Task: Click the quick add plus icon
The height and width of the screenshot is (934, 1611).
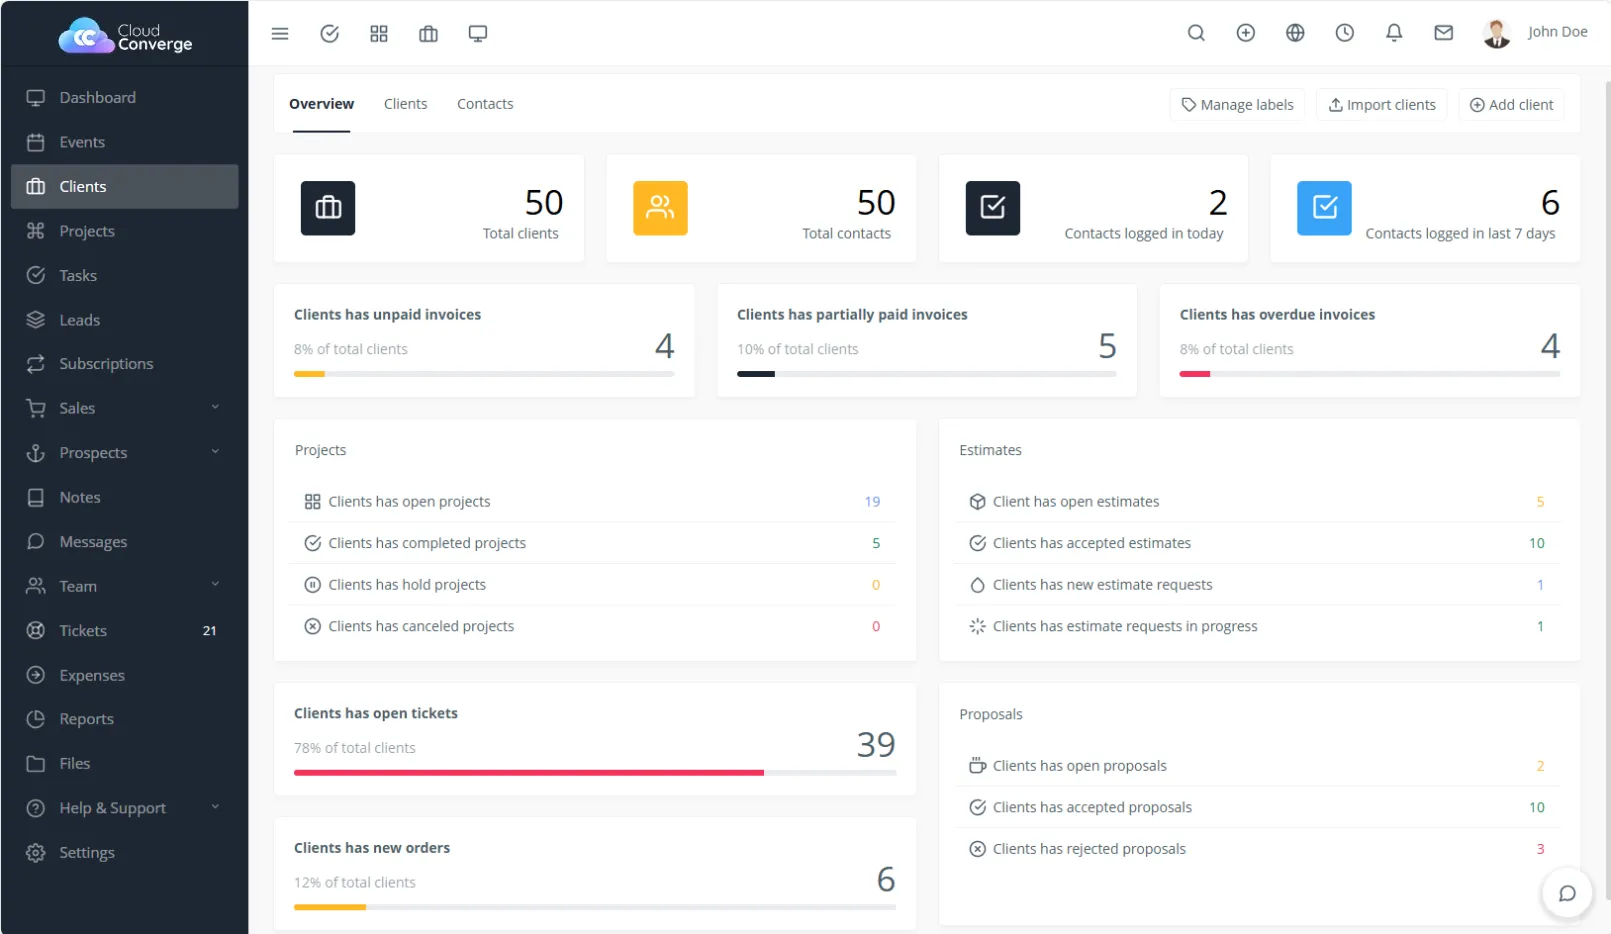Action: coord(1246,33)
